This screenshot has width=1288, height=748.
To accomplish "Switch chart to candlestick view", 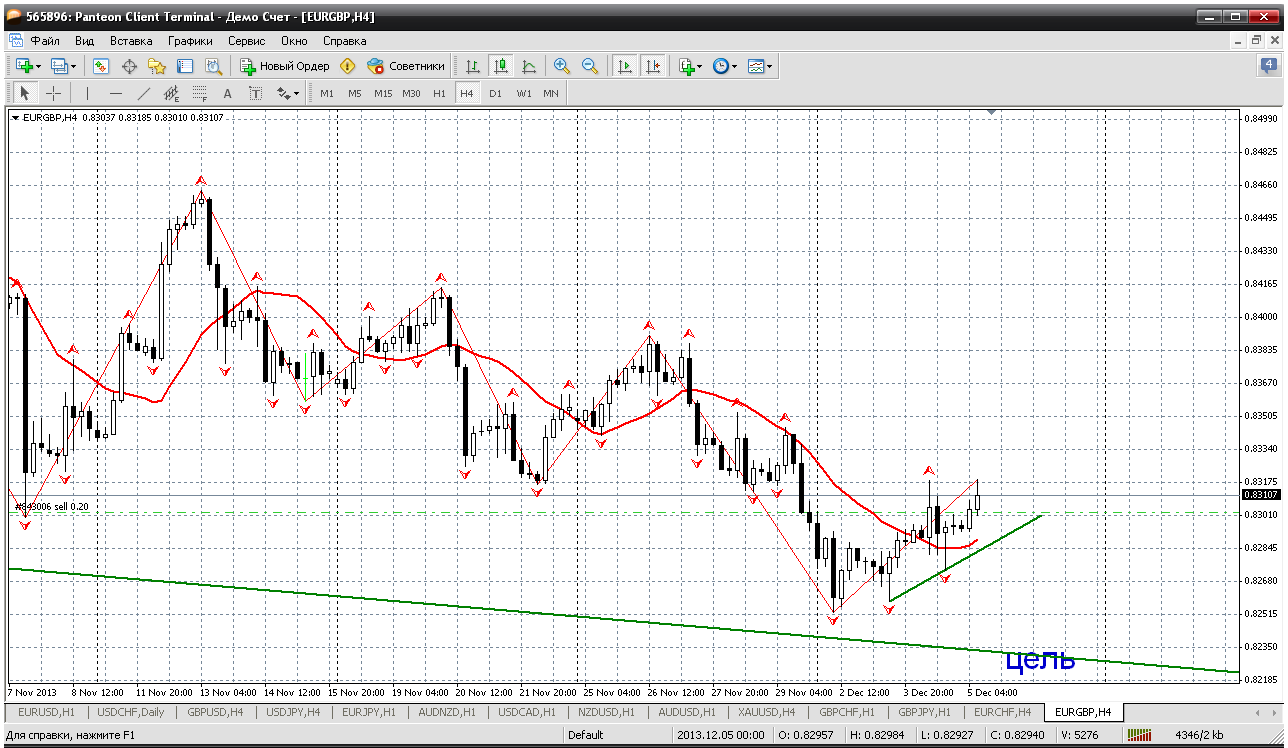I will [x=501, y=66].
